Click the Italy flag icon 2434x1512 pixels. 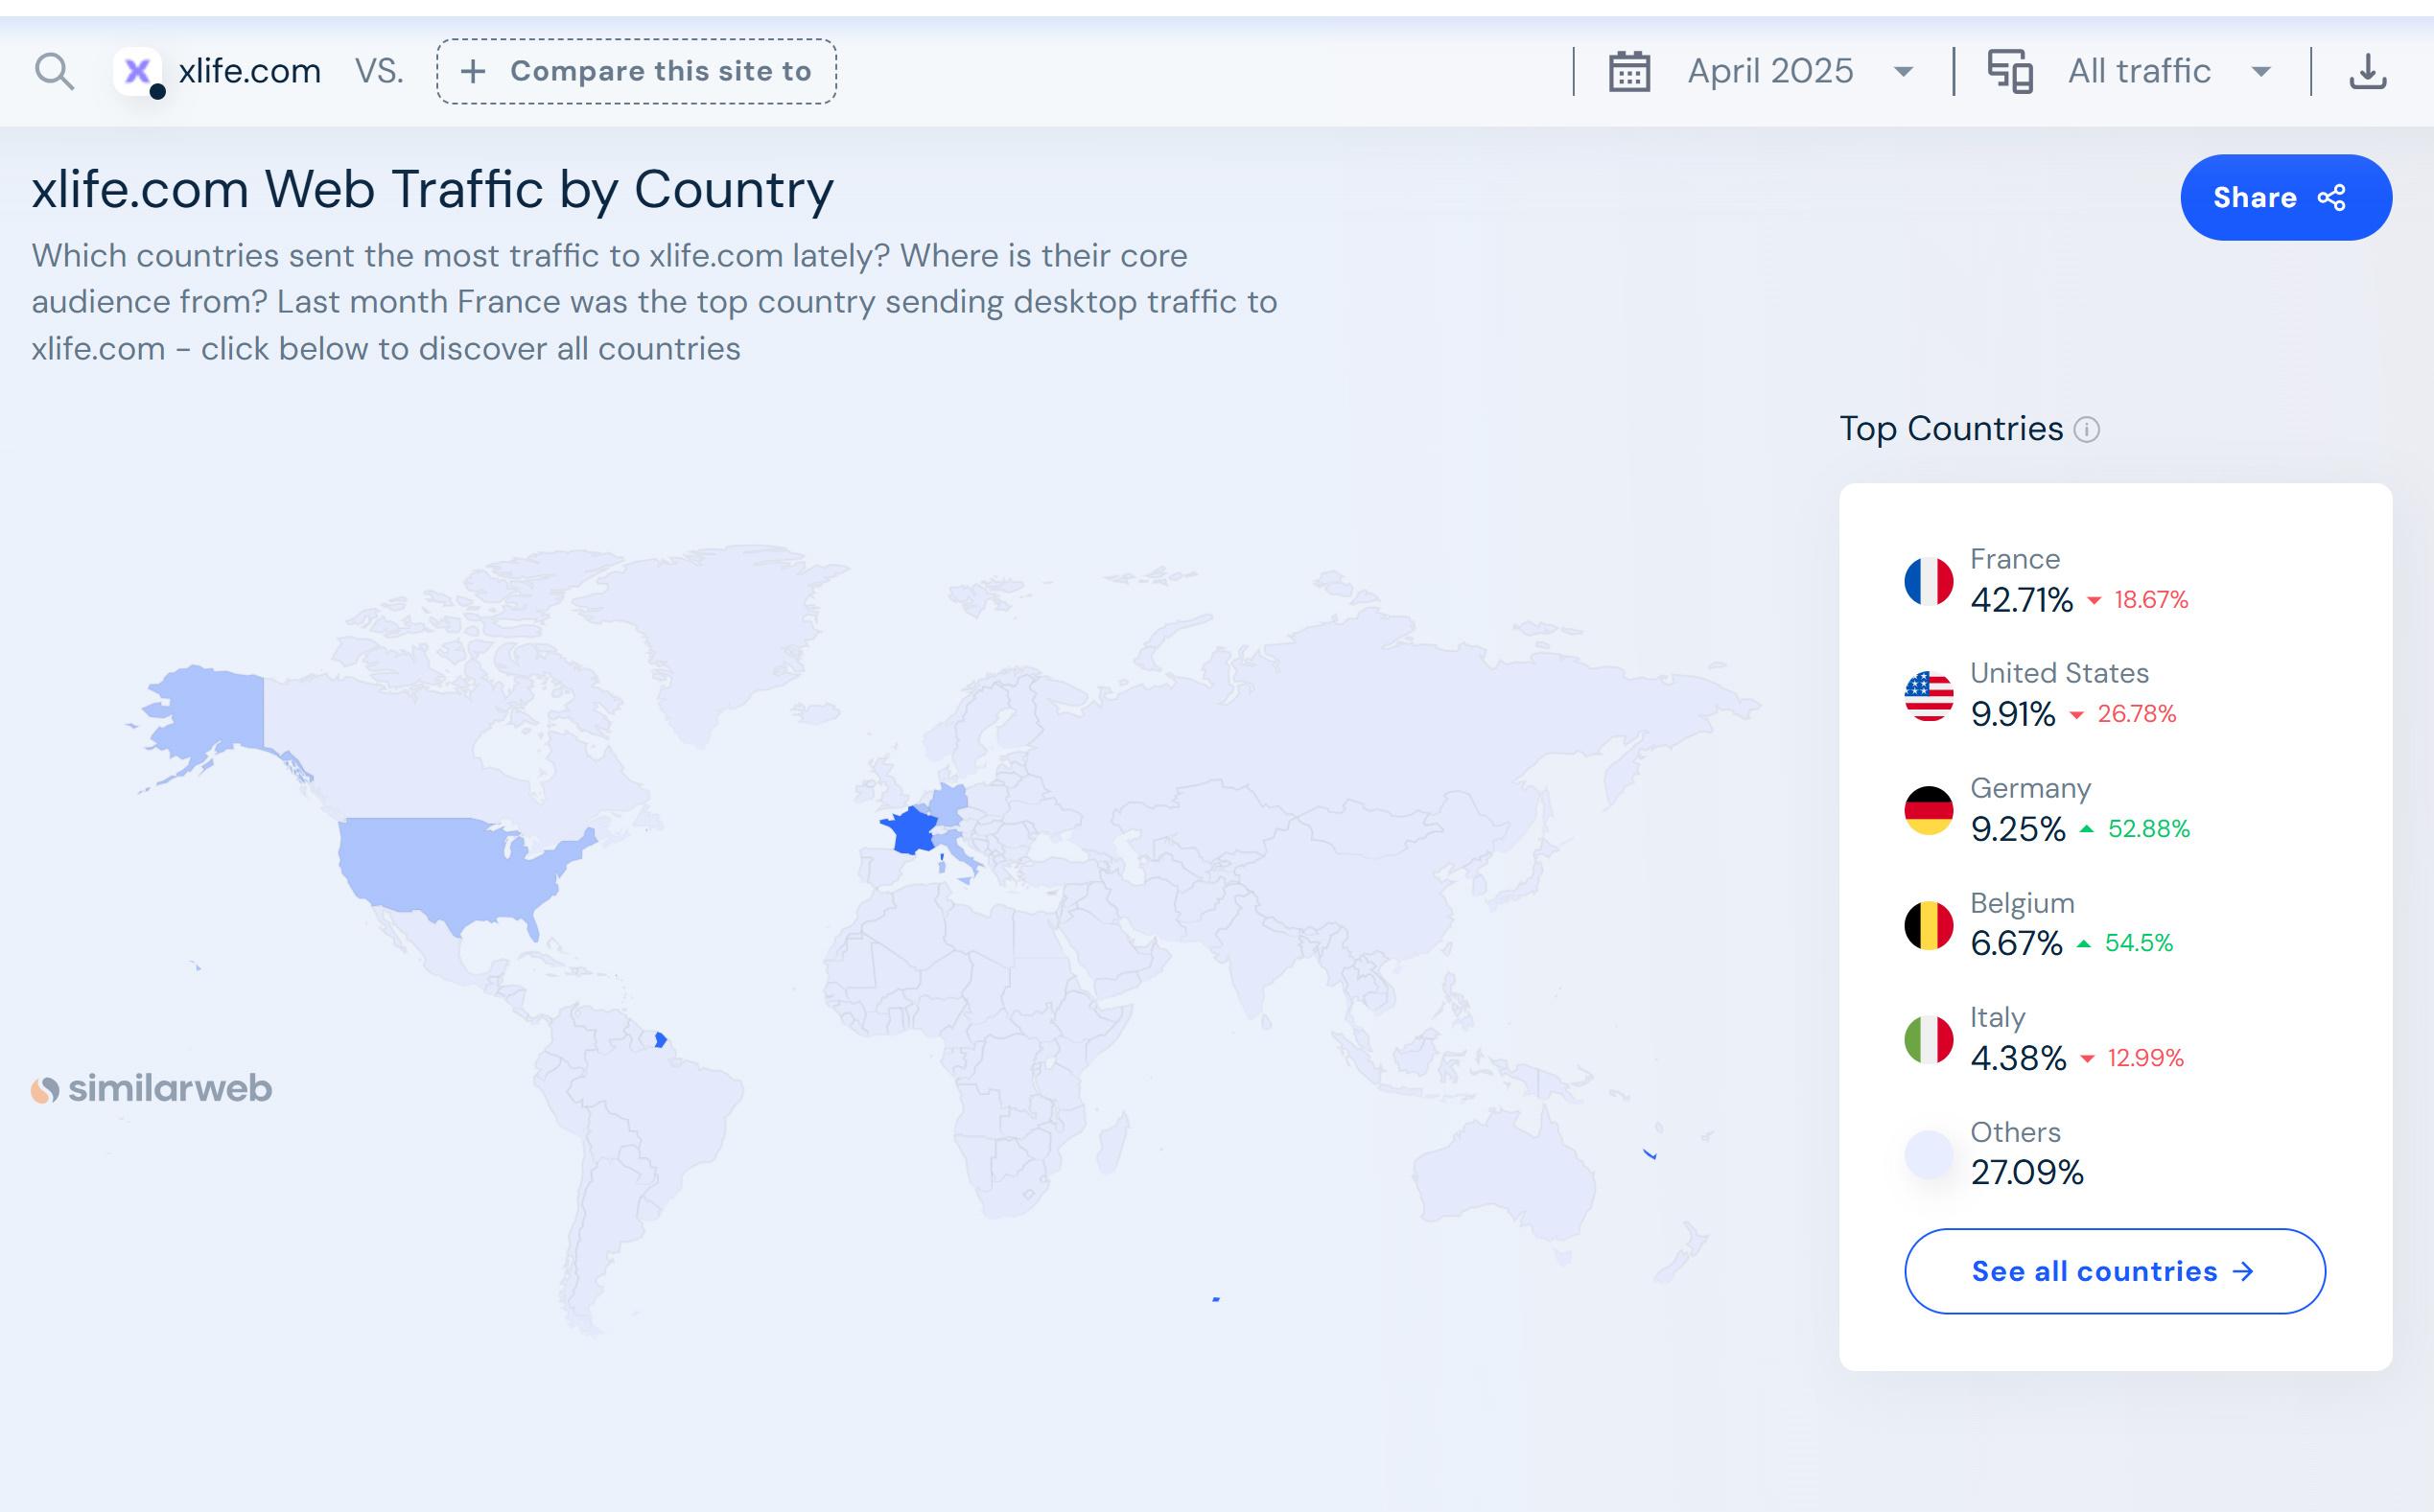click(1928, 1039)
